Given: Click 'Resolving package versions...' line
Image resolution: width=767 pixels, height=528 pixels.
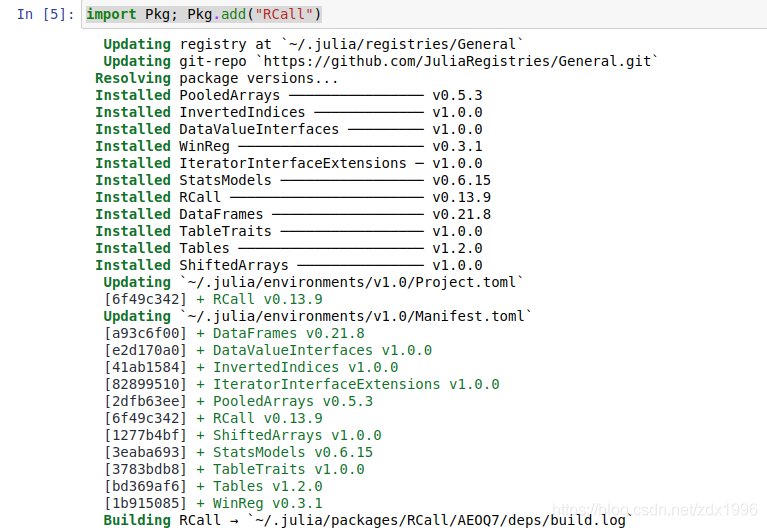Looking at the screenshot, I should tap(217, 78).
